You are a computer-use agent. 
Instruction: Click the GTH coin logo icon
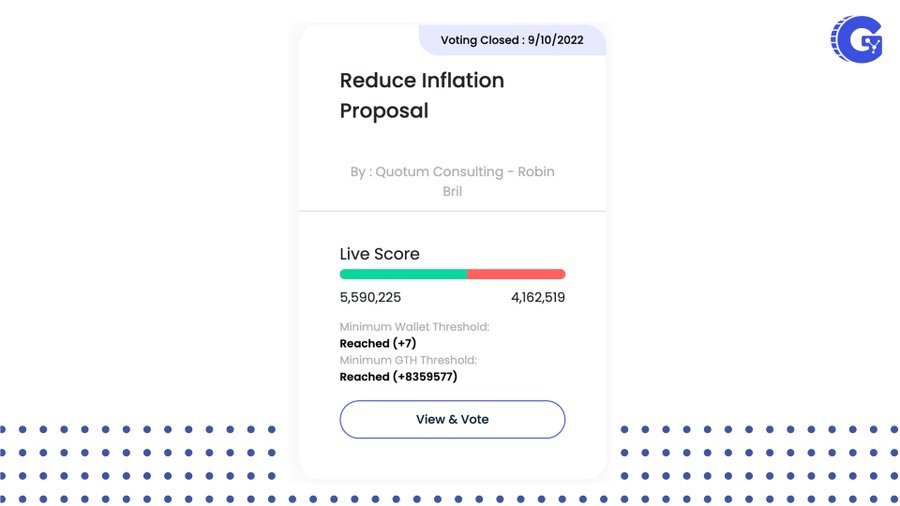click(857, 40)
